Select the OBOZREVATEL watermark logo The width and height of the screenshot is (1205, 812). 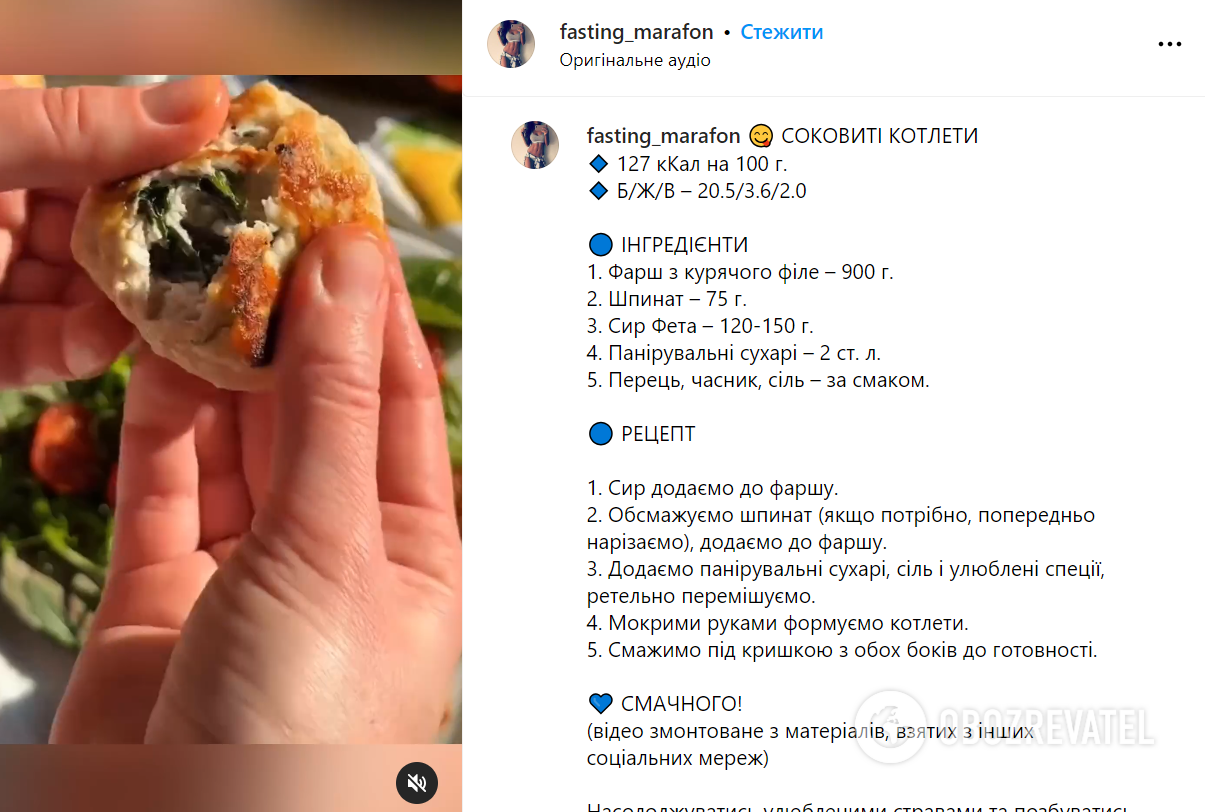[1004, 726]
